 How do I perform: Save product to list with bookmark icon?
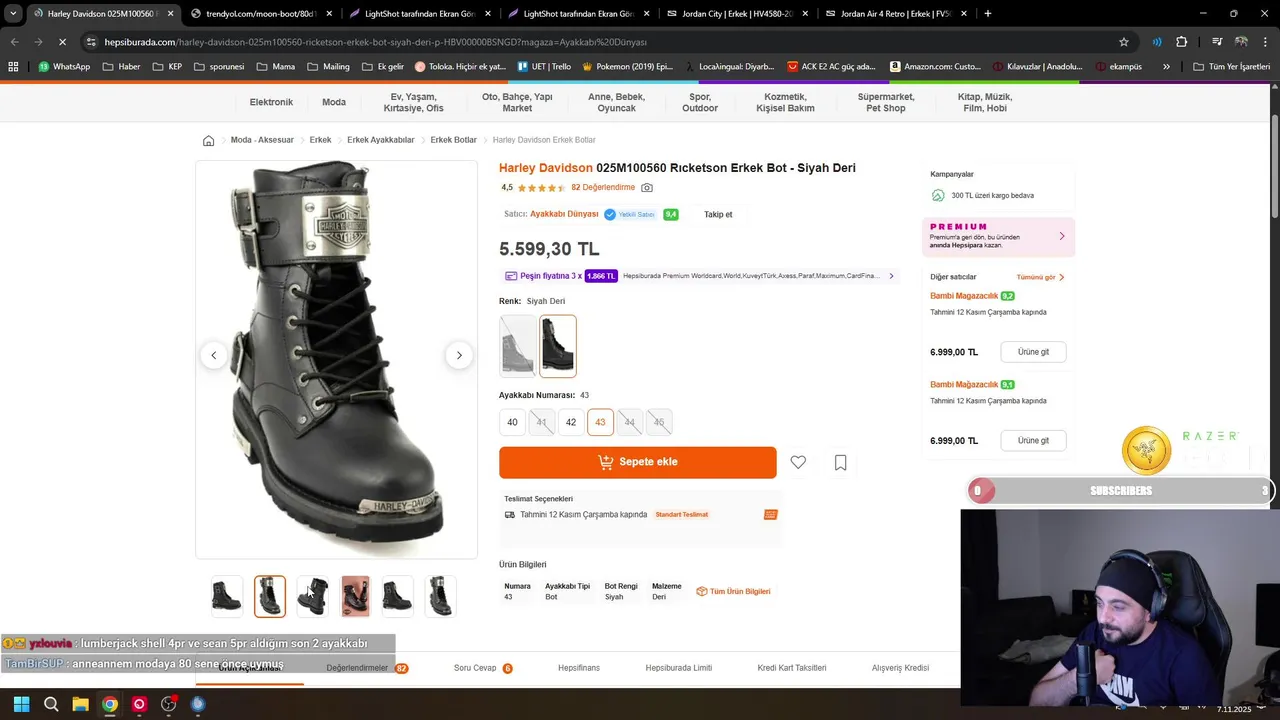(x=840, y=462)
